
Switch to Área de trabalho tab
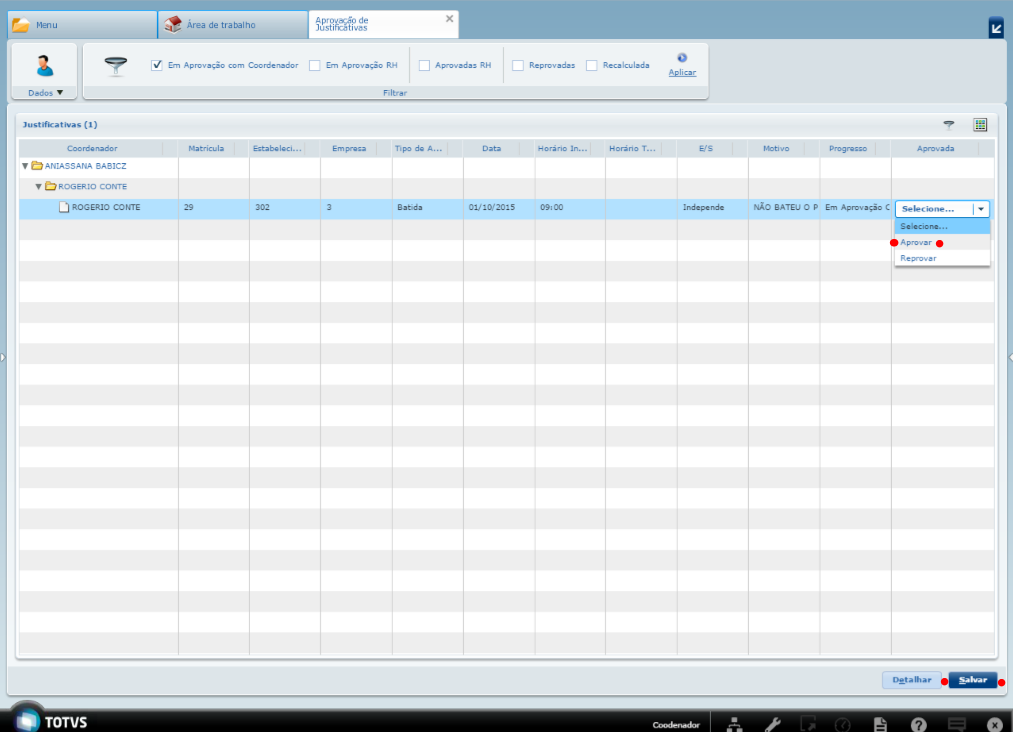(x=233, y=25)
